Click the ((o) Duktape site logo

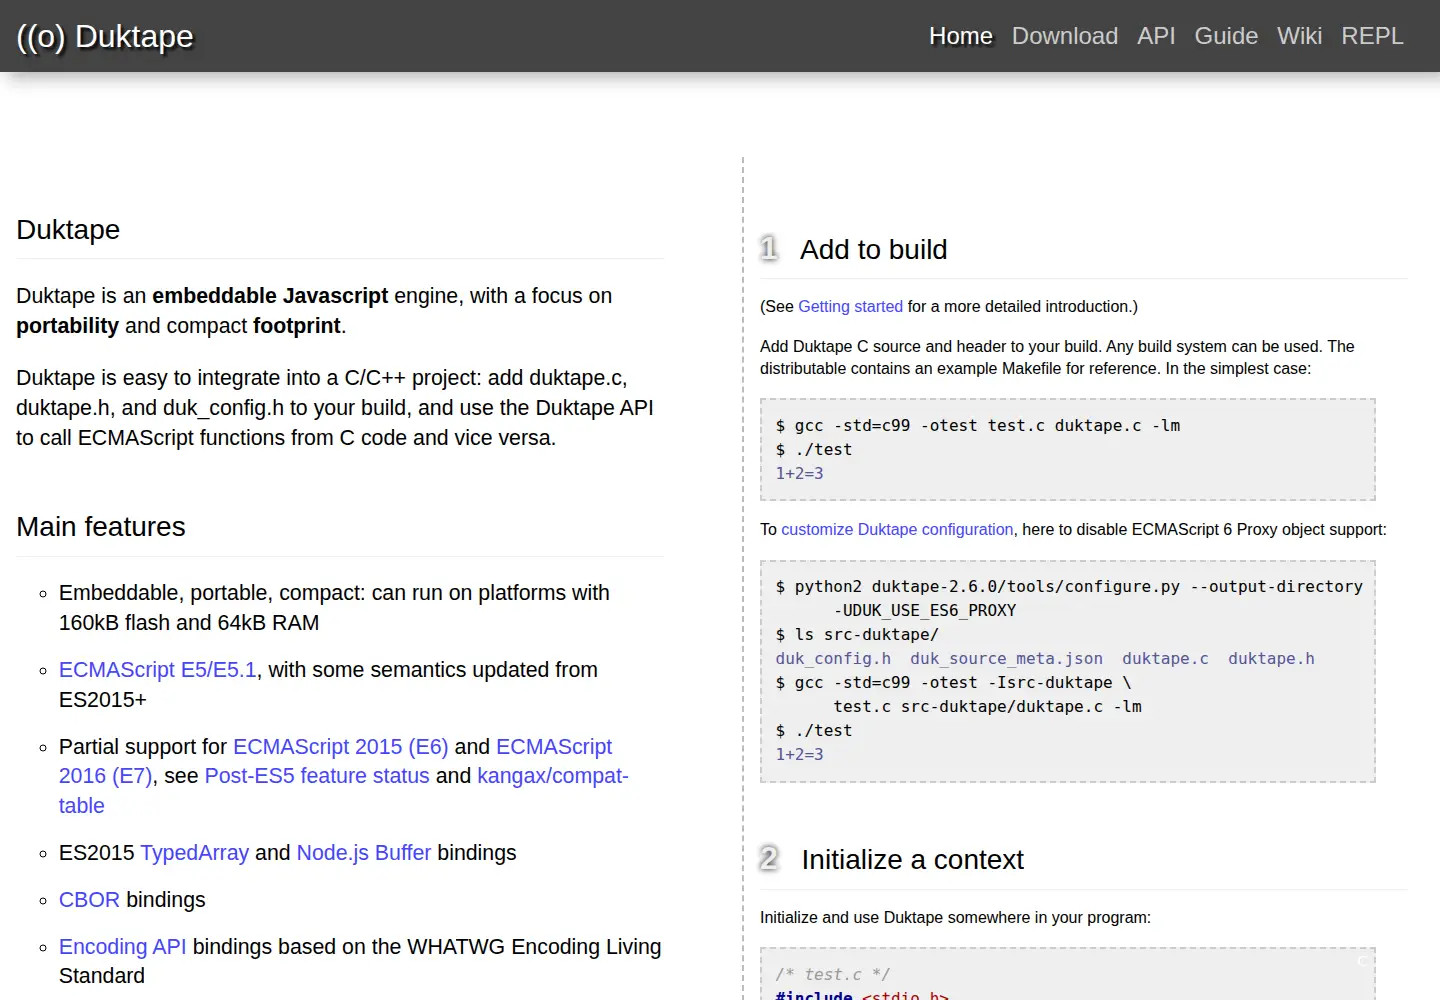click(105, 36)
